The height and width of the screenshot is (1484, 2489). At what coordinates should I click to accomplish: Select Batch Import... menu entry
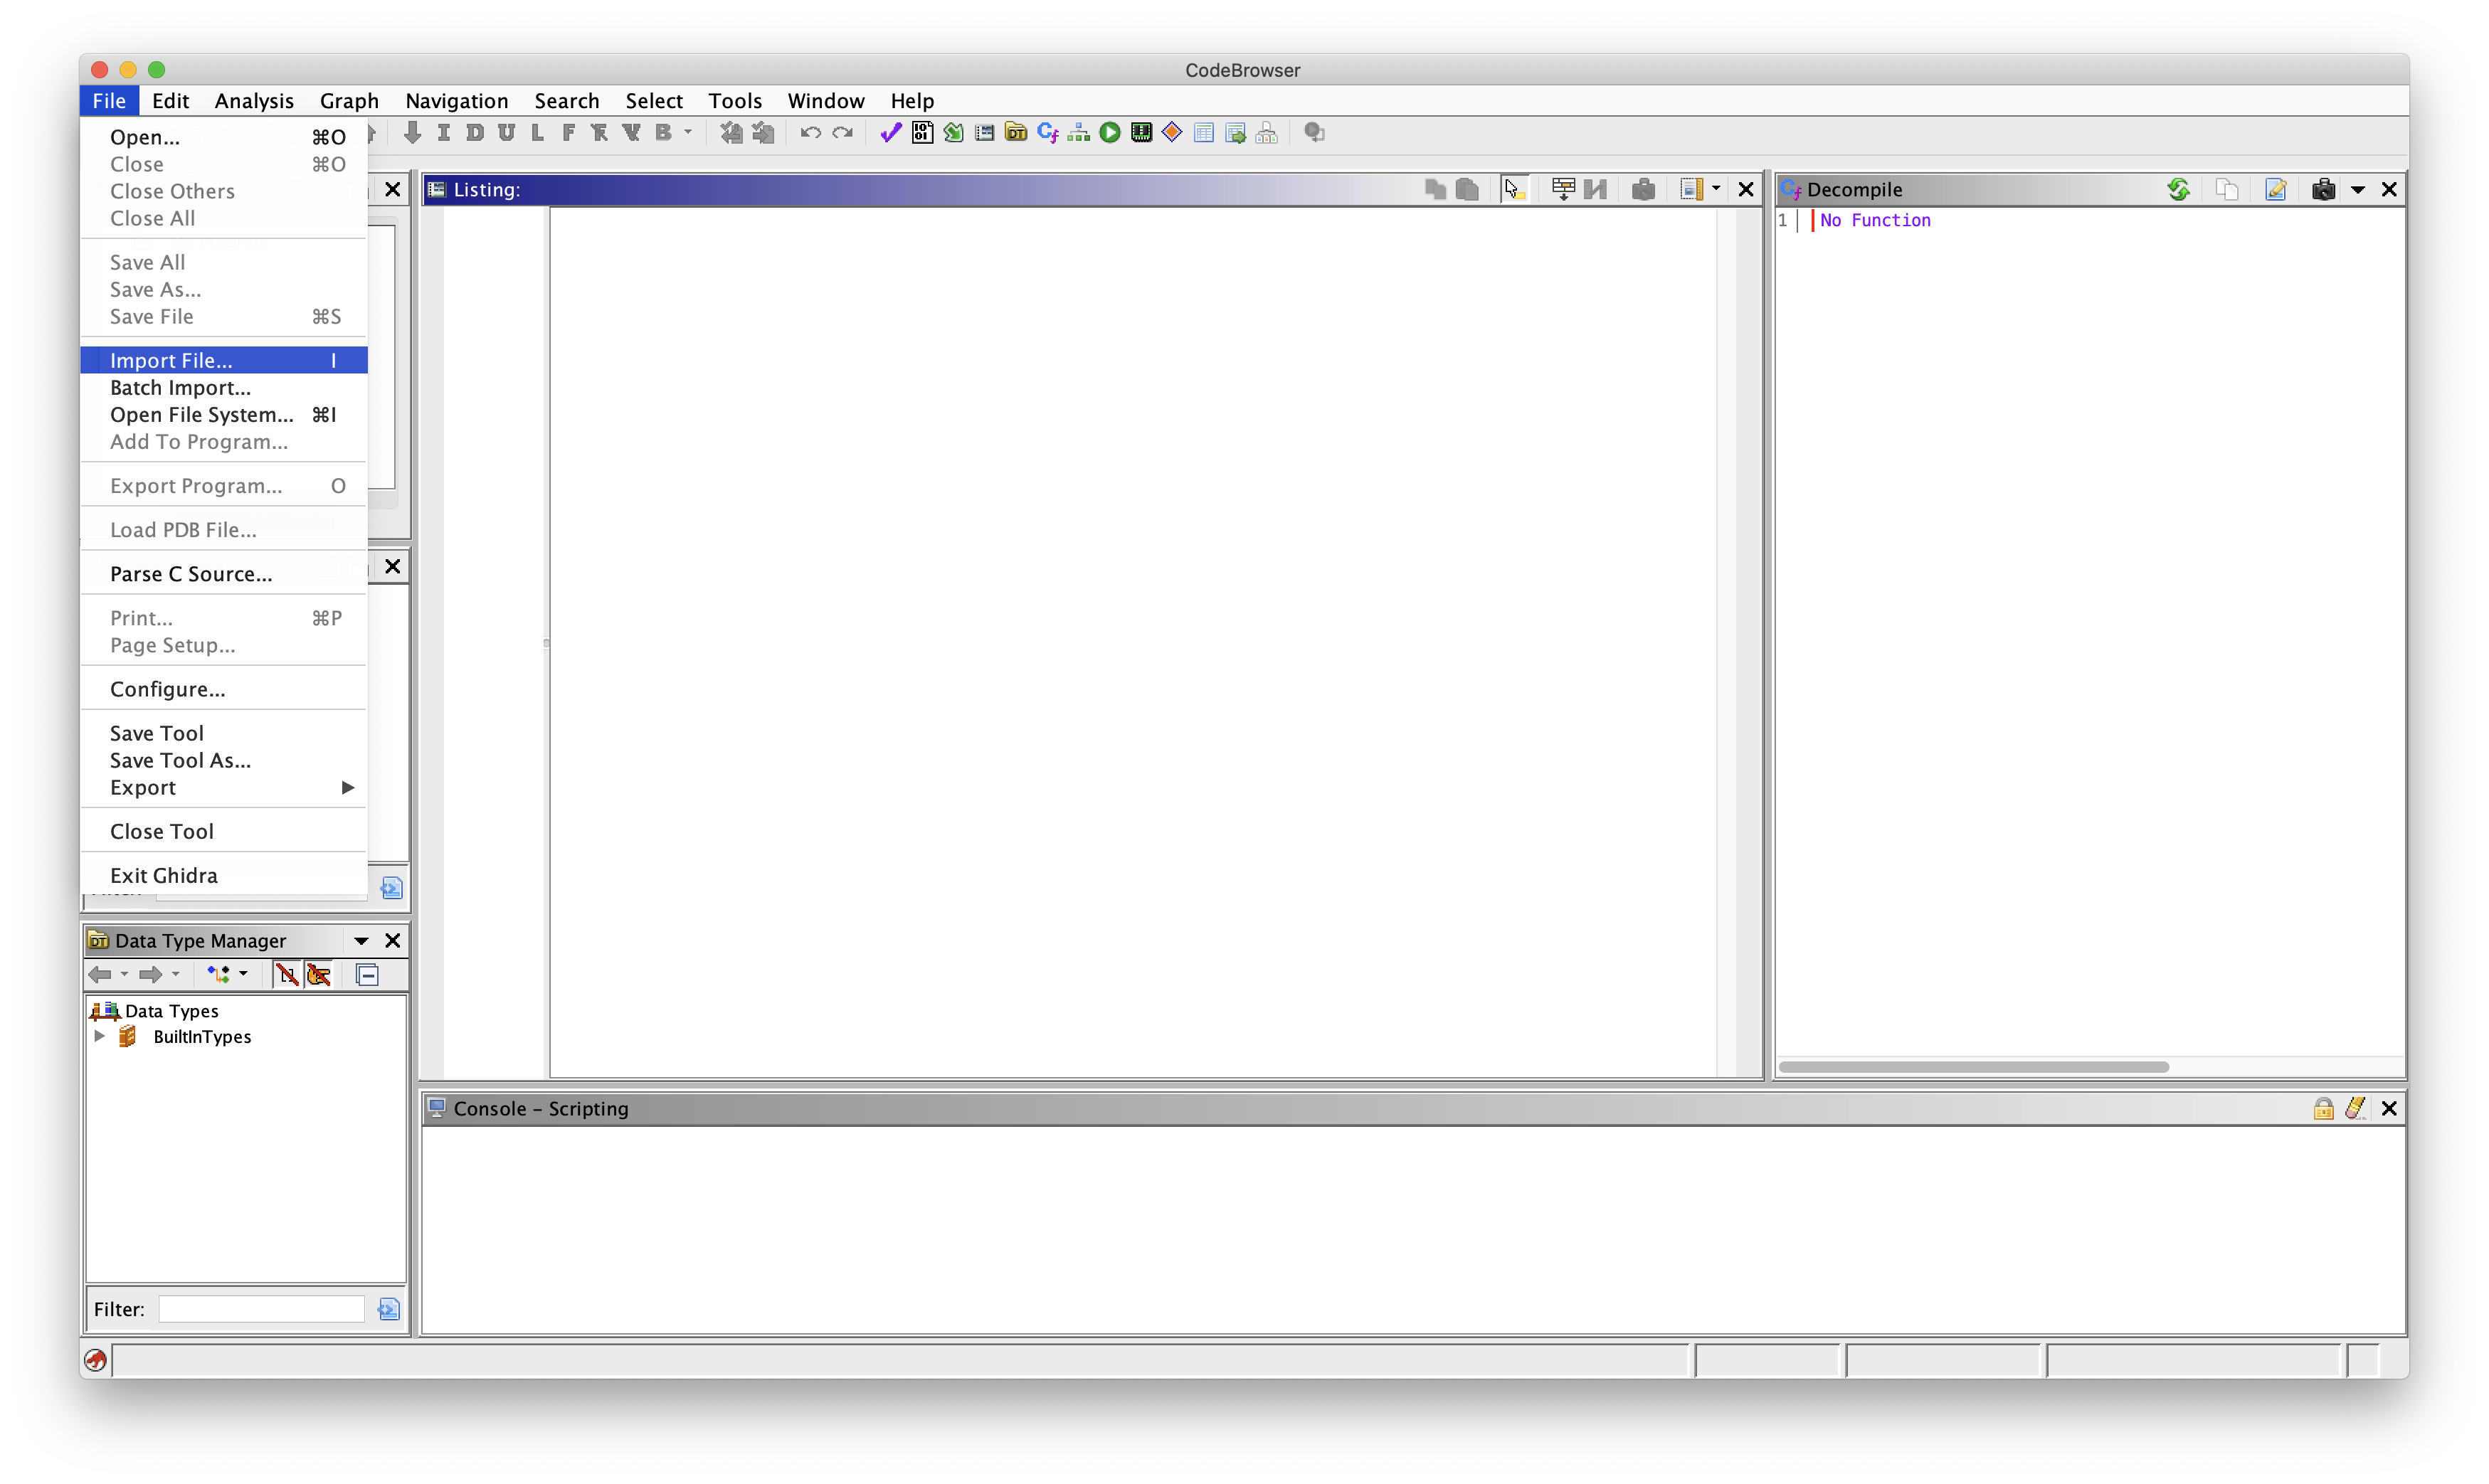180,388
